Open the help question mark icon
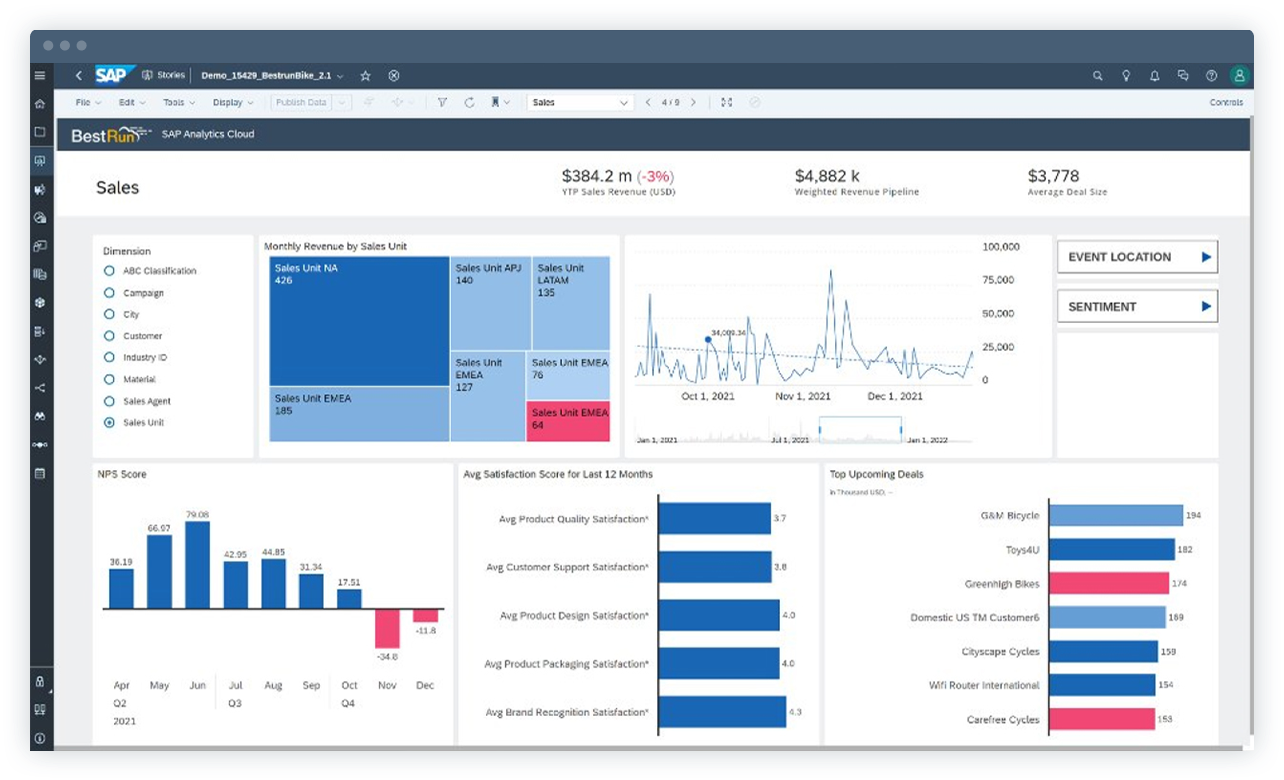This screenshot has height=780, width=1284. [1212, 75]
